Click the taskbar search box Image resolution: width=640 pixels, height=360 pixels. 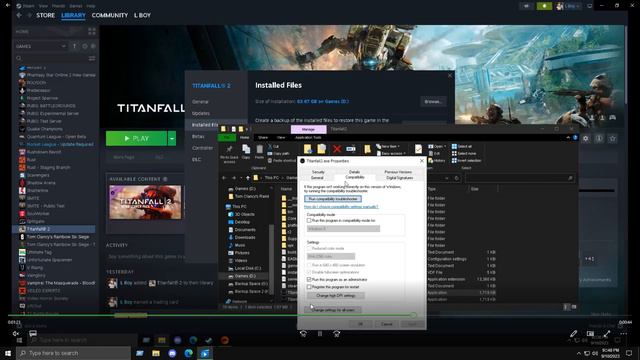[x=73, y=353]
